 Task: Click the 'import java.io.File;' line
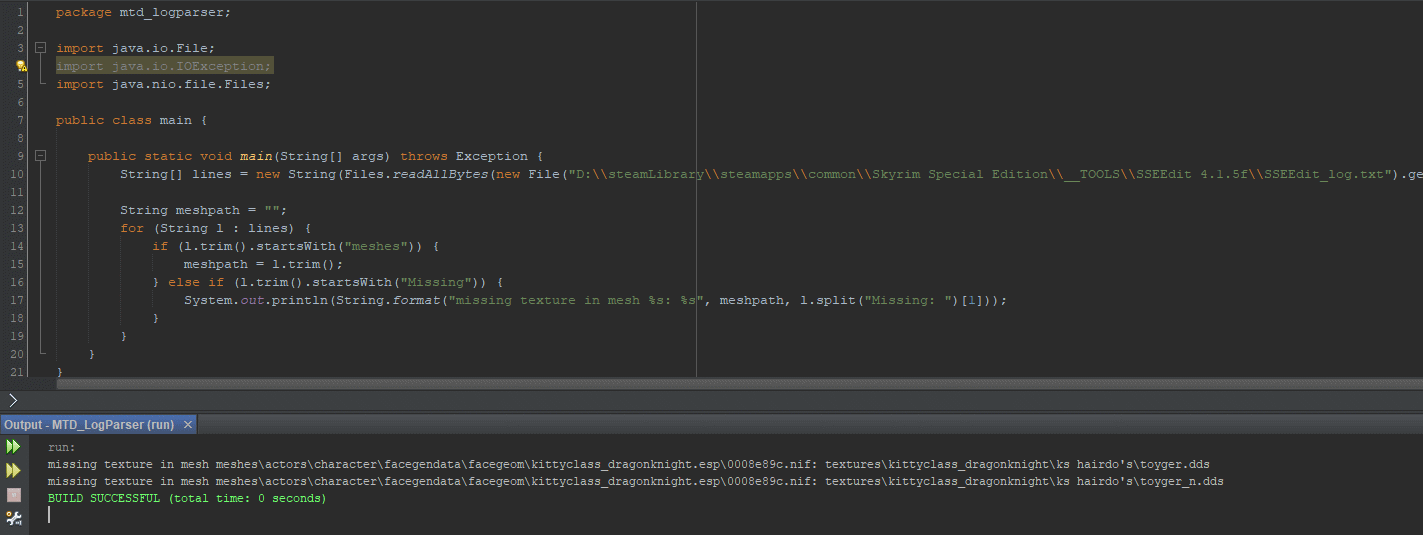(136, 48)
